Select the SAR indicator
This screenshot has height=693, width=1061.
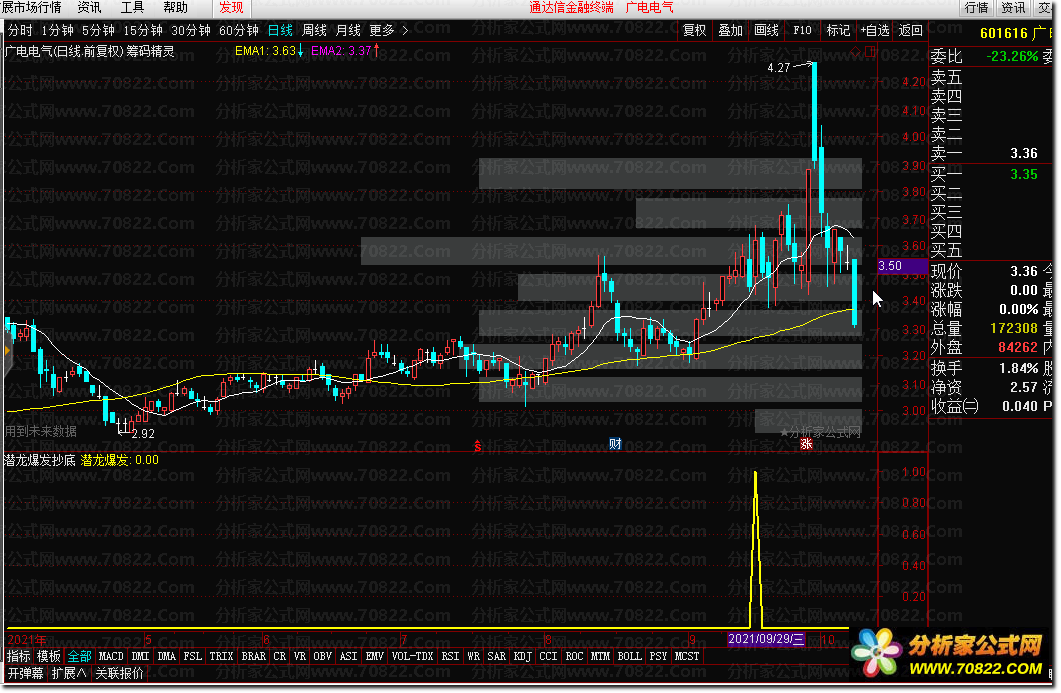pyautogui.click(x=497, y=656)
